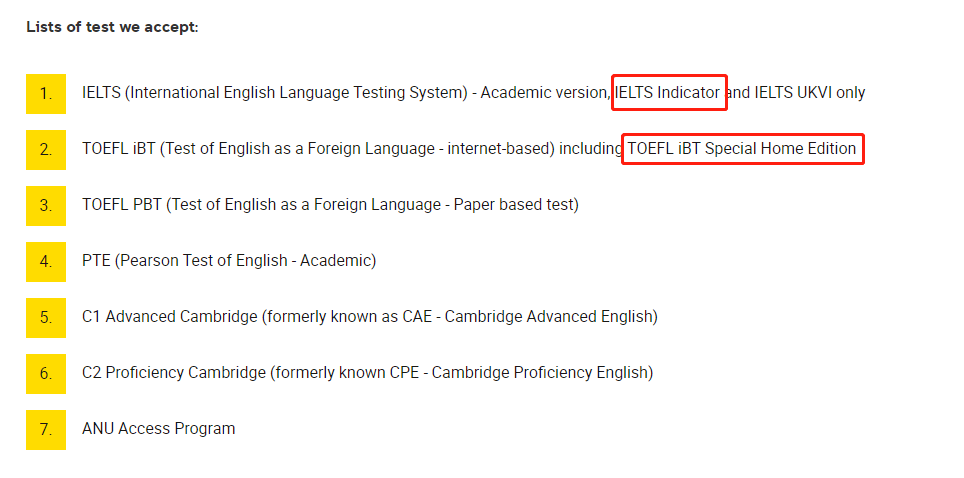Click the 'Lists of test we accept' heading
The width and height of the screenshot is (964, 478).
[113, 28]
